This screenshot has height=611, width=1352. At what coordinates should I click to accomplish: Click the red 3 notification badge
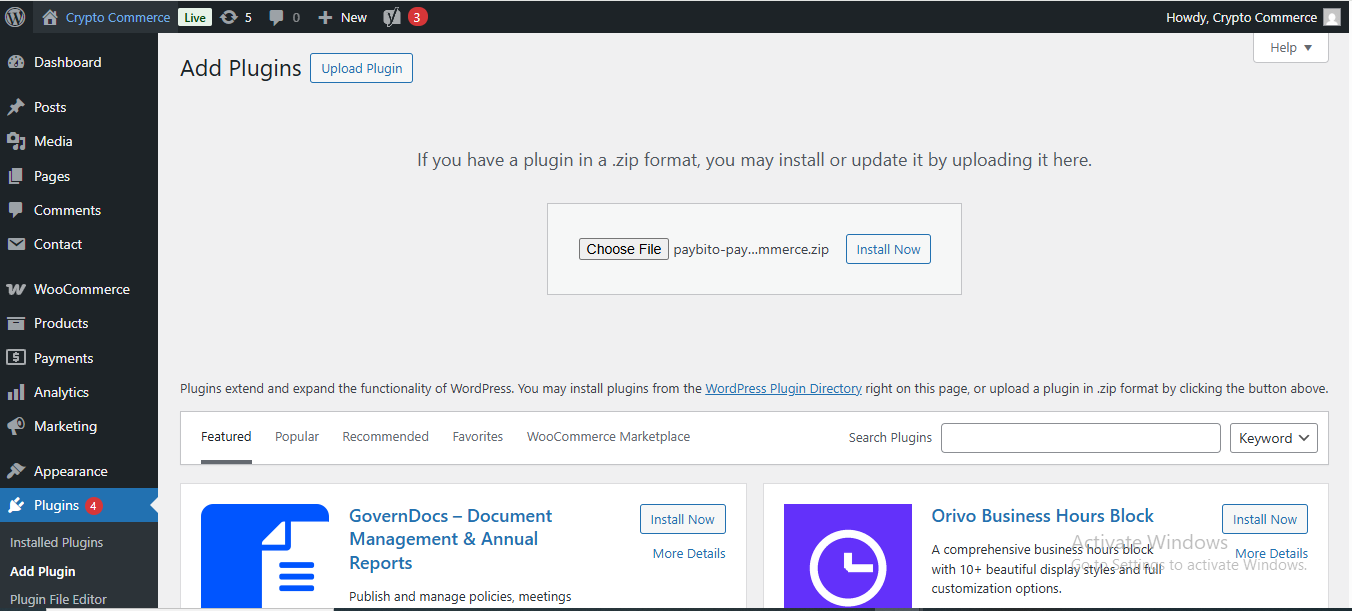coord(417,17)
